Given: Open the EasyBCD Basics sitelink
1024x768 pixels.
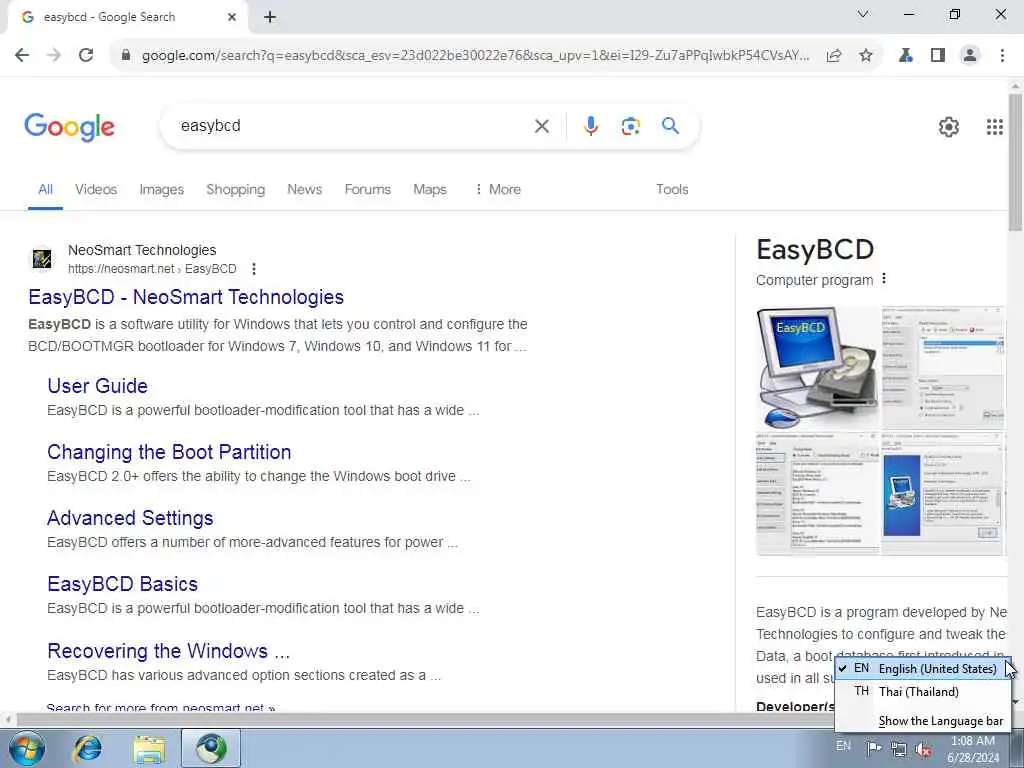Looking at the screenshot, I should tap(122, 584).
